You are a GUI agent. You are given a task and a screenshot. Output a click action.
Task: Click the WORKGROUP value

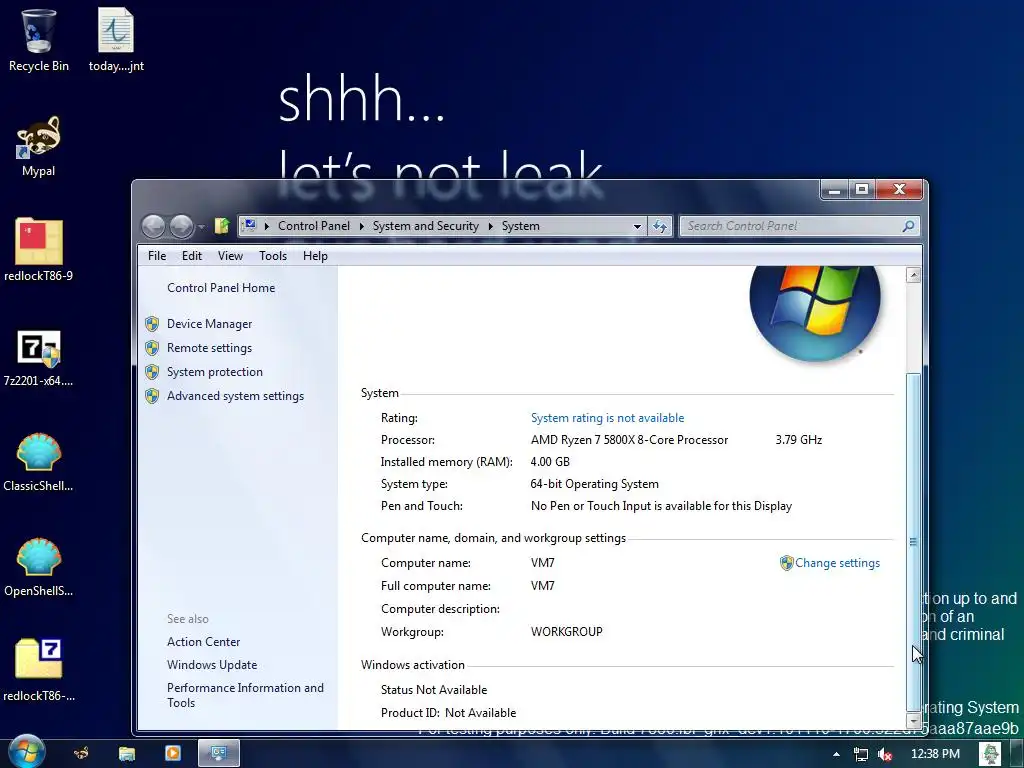566,632
